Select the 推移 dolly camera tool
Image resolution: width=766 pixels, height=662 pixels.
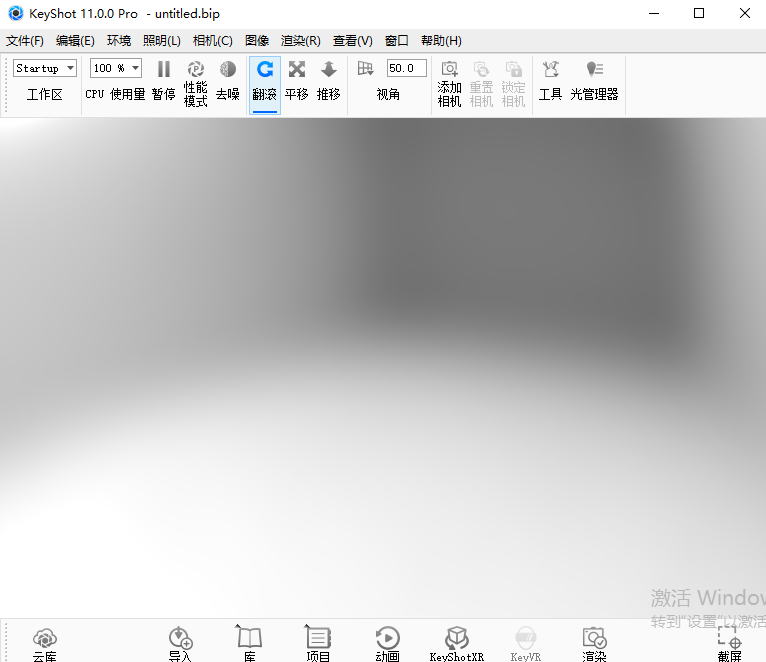328,81
